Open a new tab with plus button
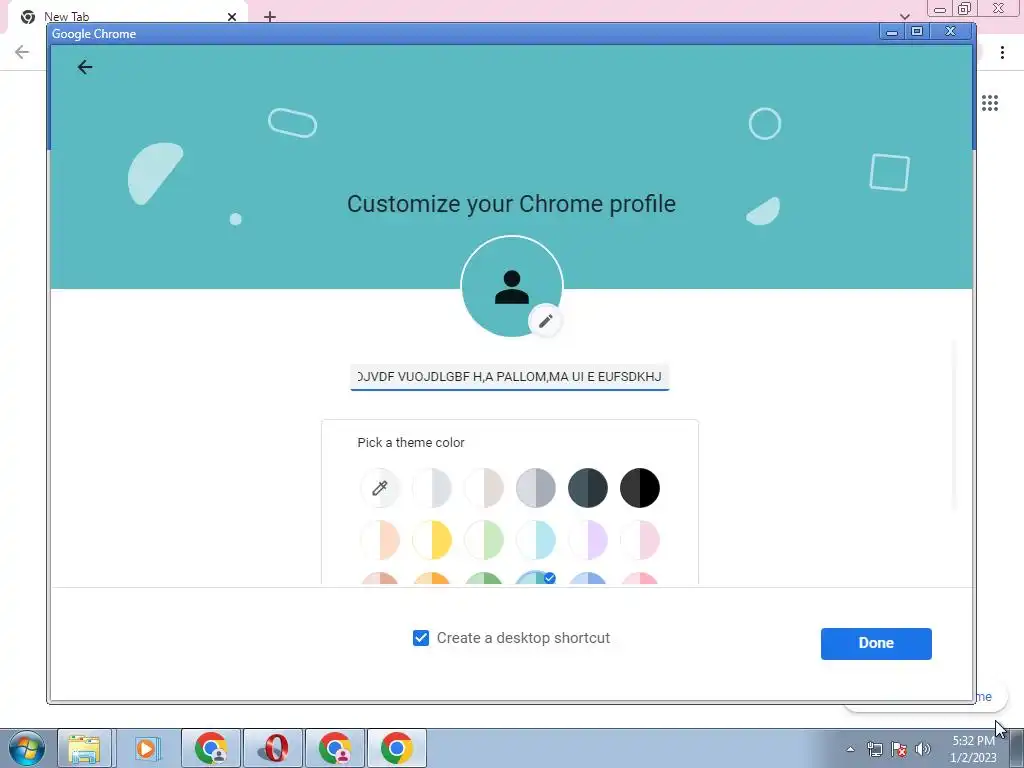This screenshot has width=1024, height=768. pyautogui.click(x=270, y=16)
